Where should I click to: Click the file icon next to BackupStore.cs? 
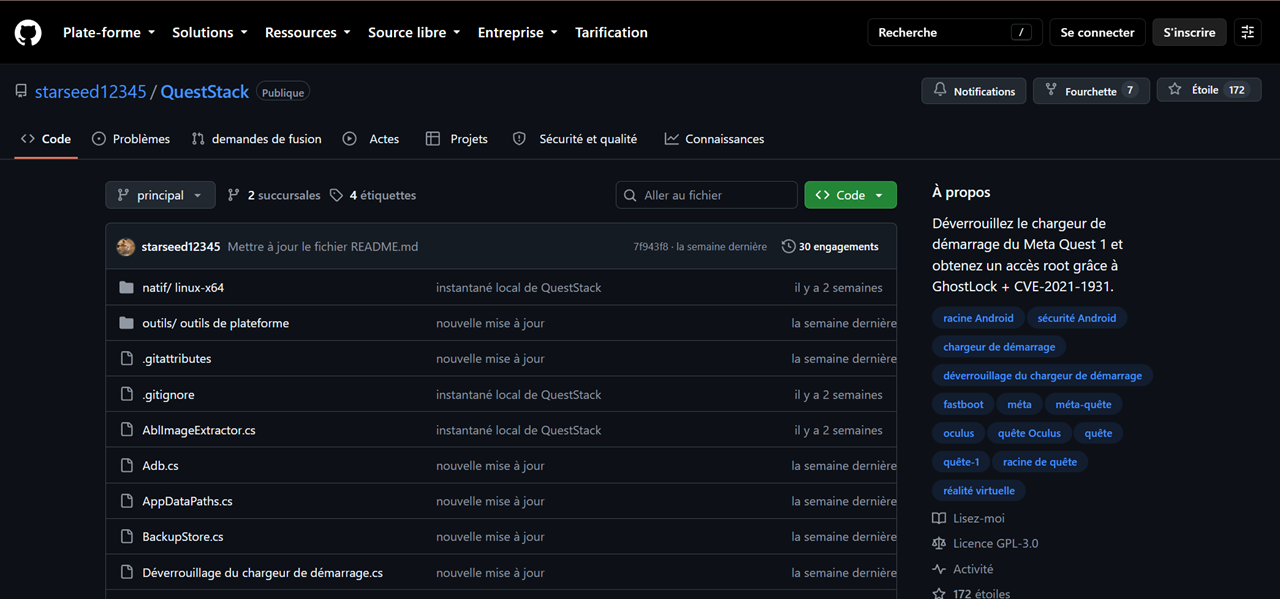point(126,536)
